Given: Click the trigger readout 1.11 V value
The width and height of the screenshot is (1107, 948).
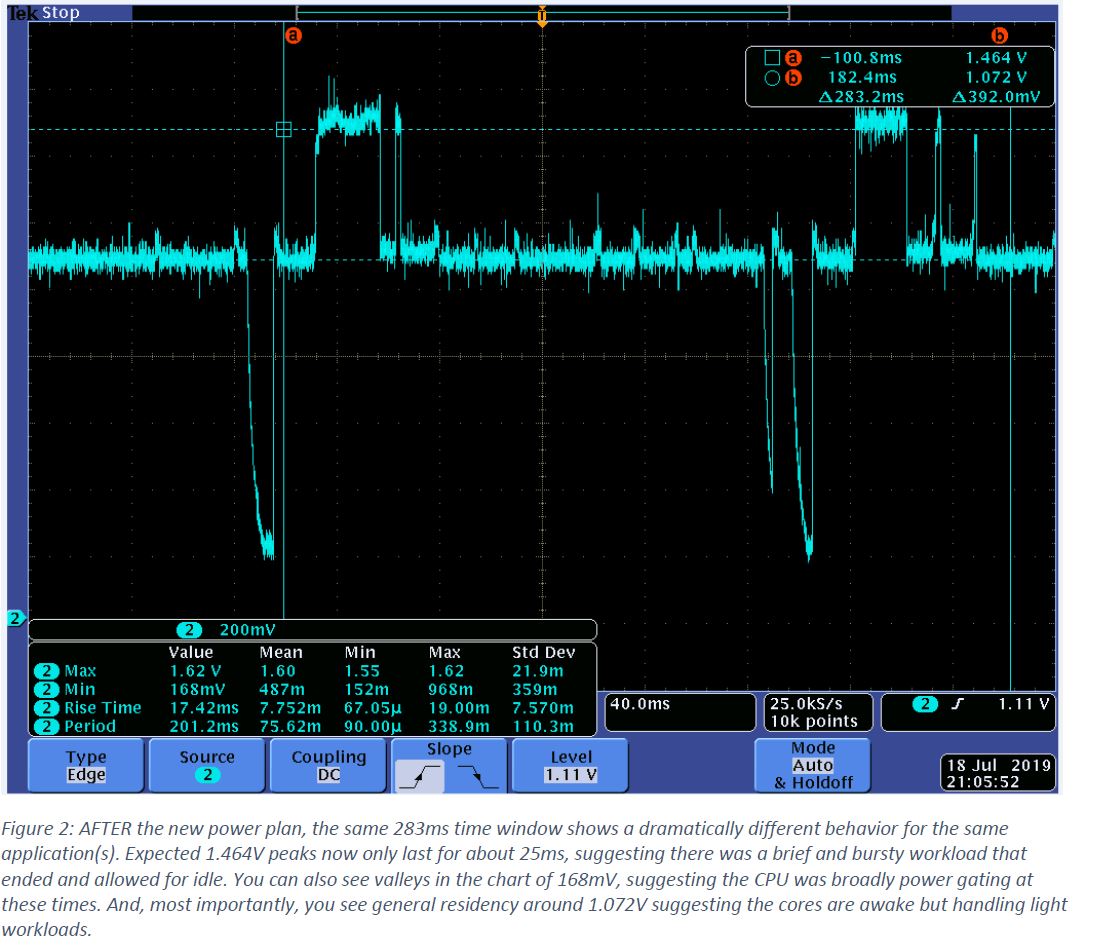Looking at the screenshot, I should coord(1023,704).
